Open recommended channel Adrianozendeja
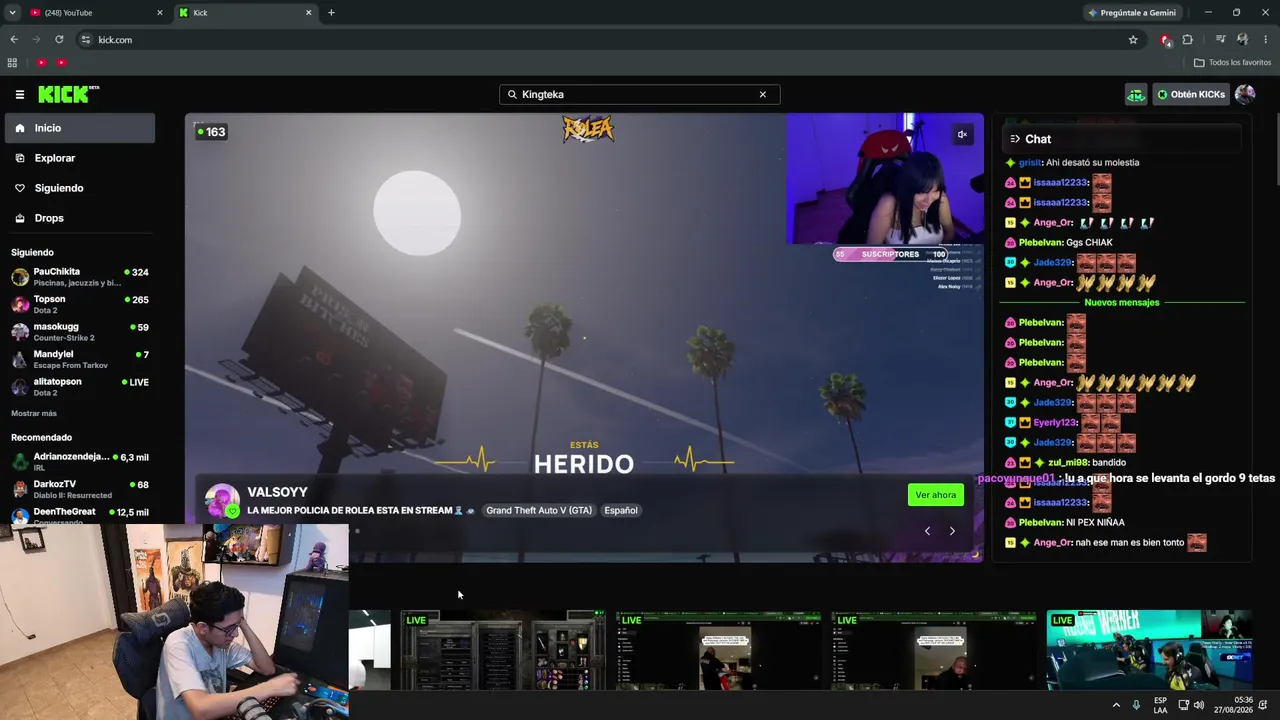The image size is (1280, 720). click(x=80, y=462)
